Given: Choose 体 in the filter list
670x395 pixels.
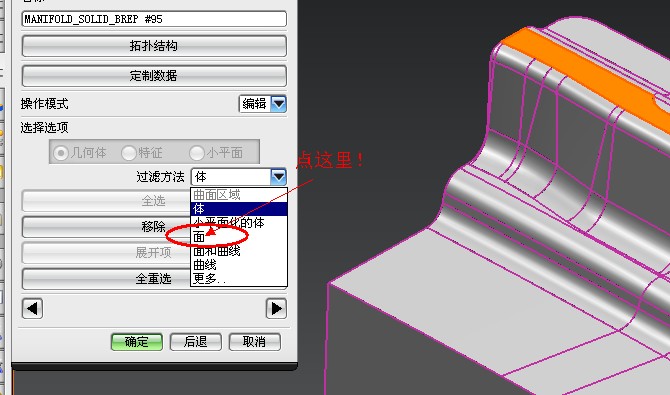Looking at the screenshot, I should point(238,209).
